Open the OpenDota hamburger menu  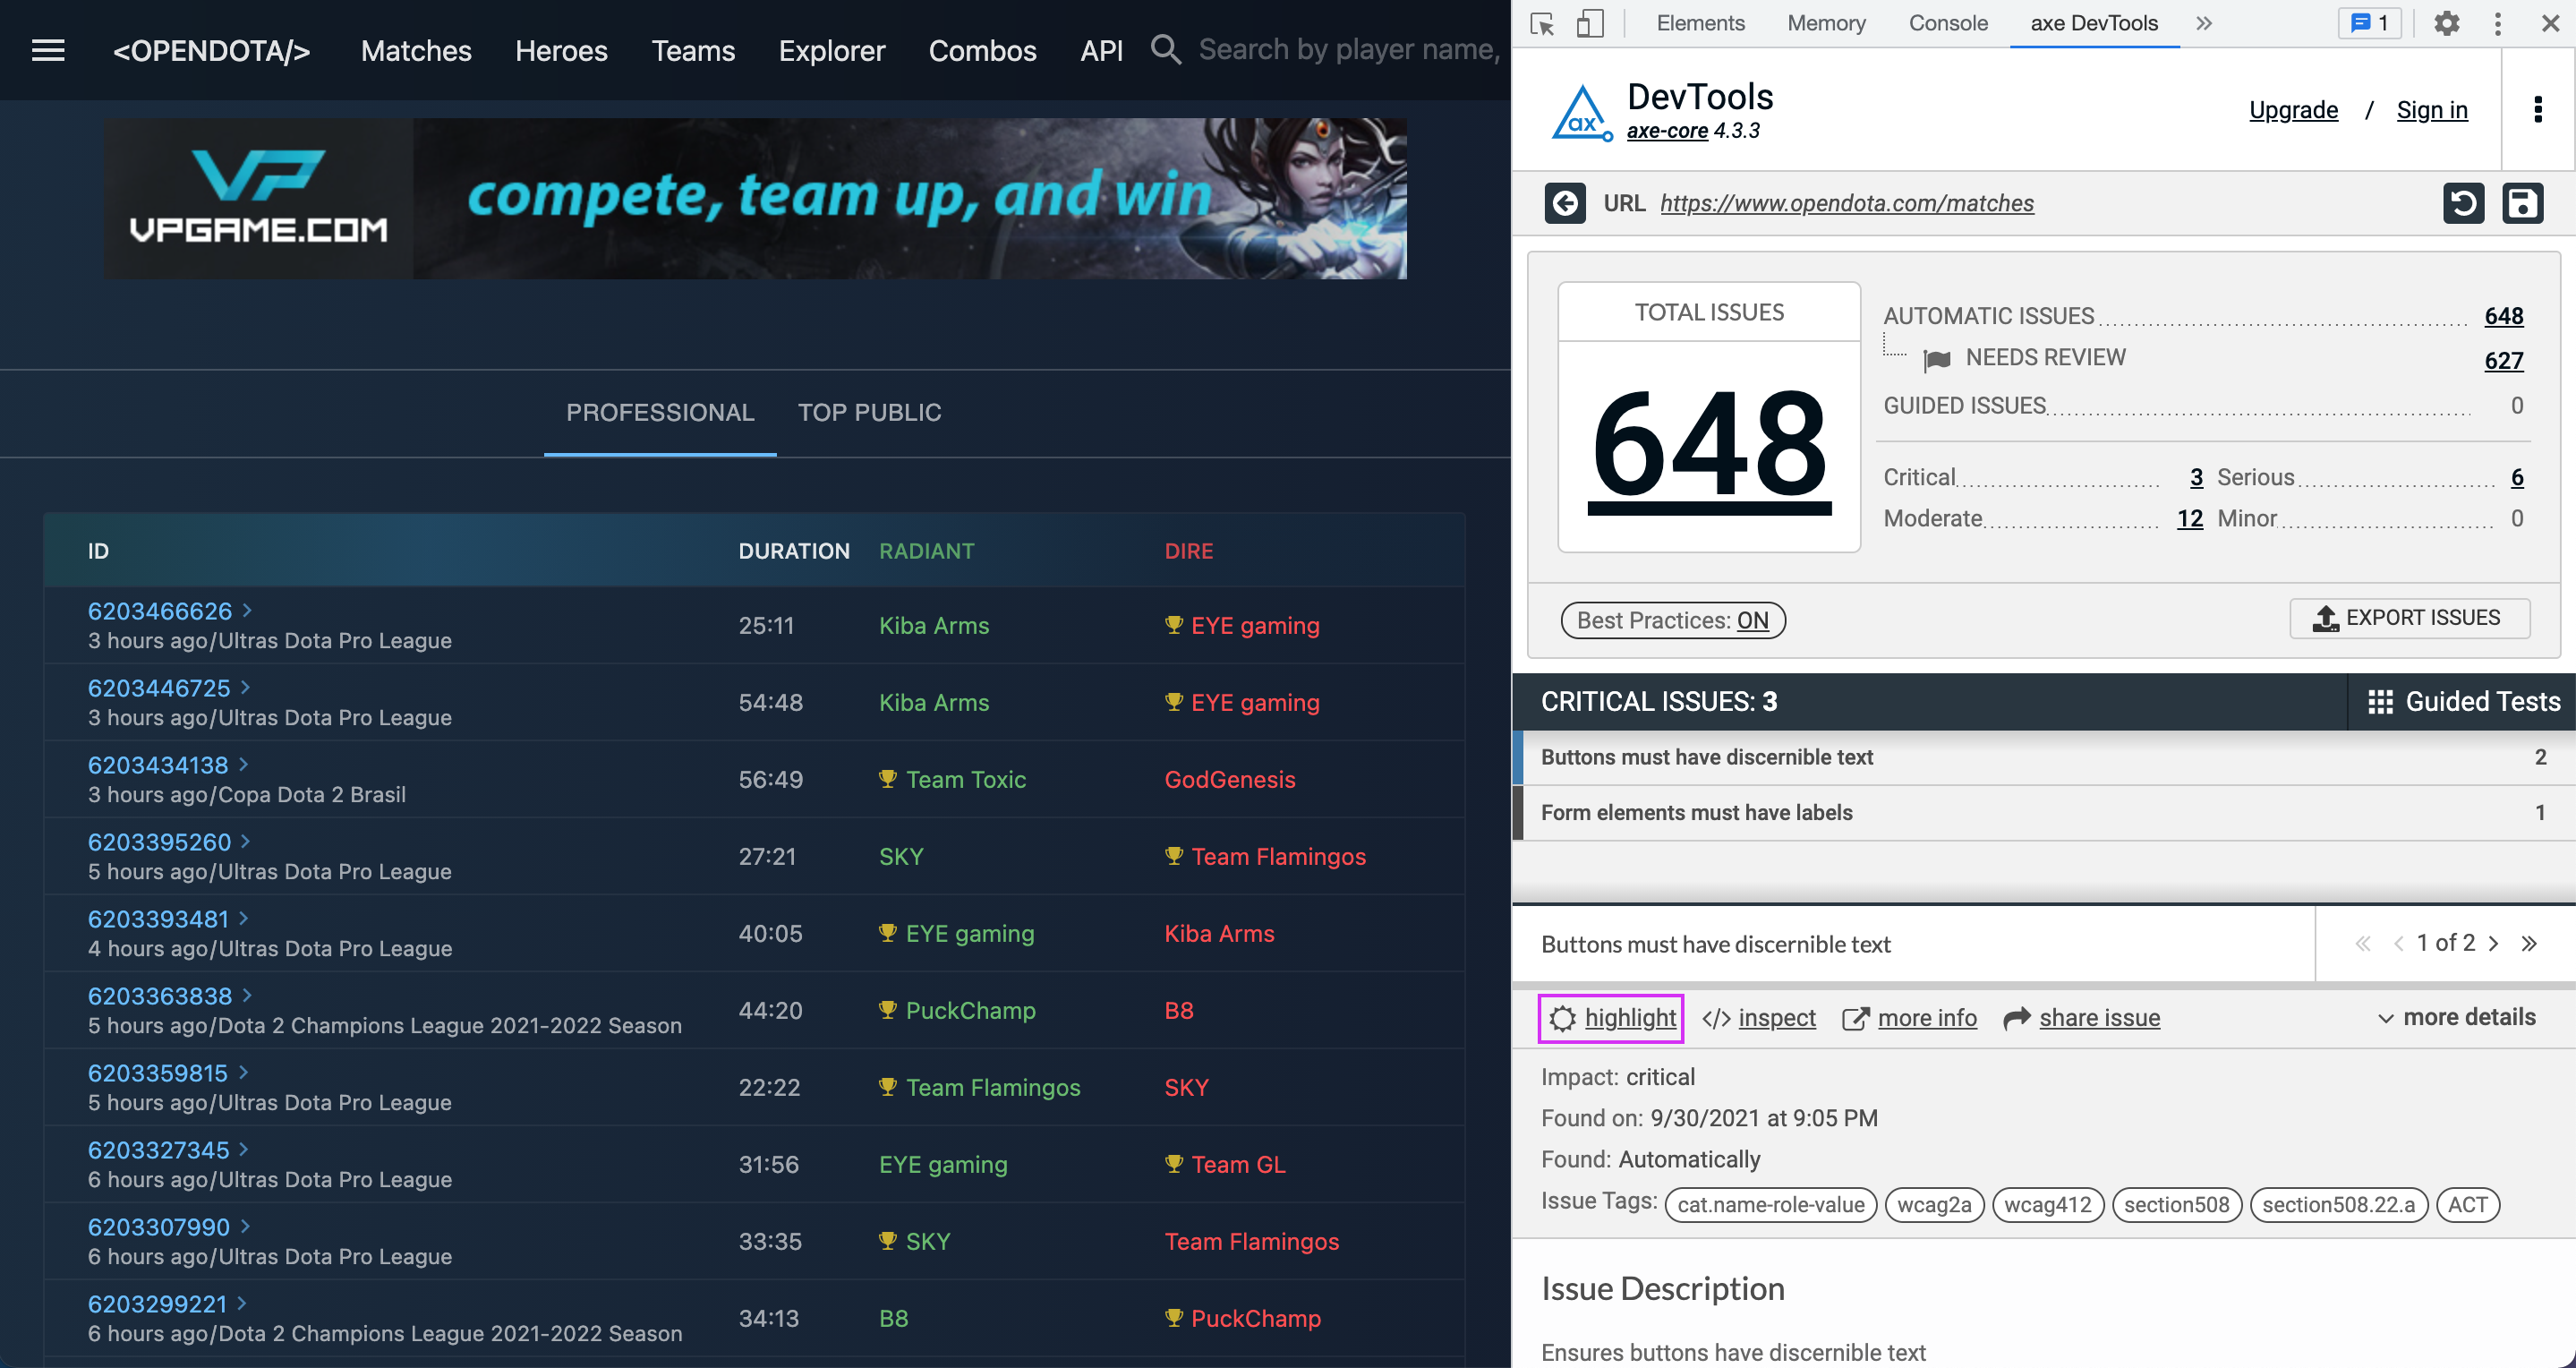pyautogui.click(x=48, y=50)
